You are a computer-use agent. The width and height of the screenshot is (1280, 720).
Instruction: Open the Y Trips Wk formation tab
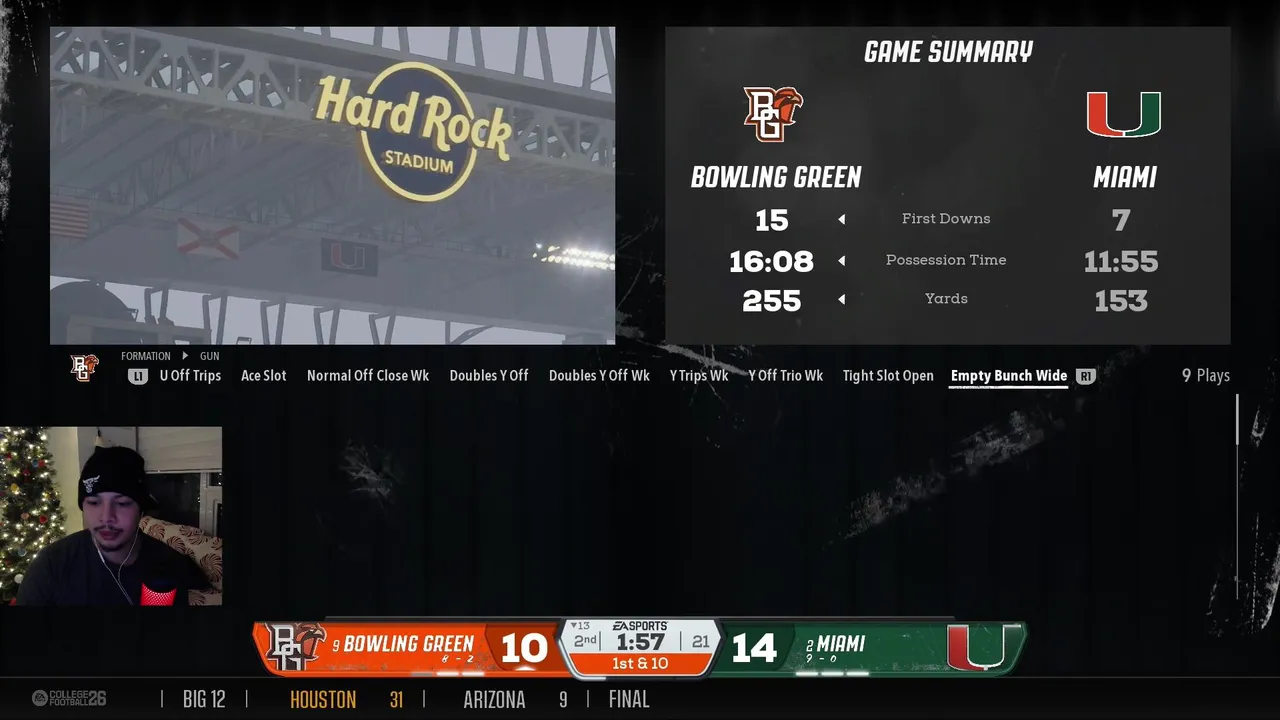point(699,376)
